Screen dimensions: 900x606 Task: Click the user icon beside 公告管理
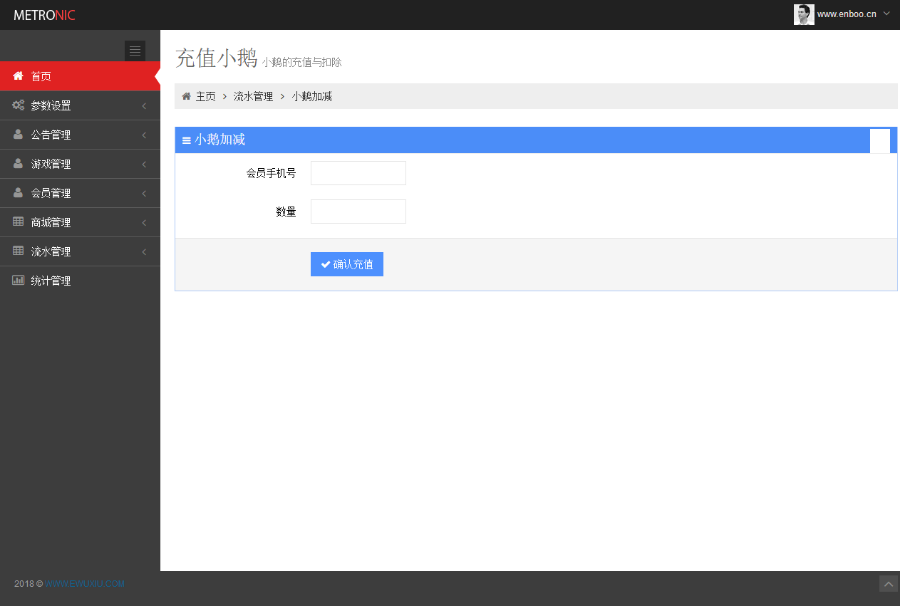coord(18,134)
